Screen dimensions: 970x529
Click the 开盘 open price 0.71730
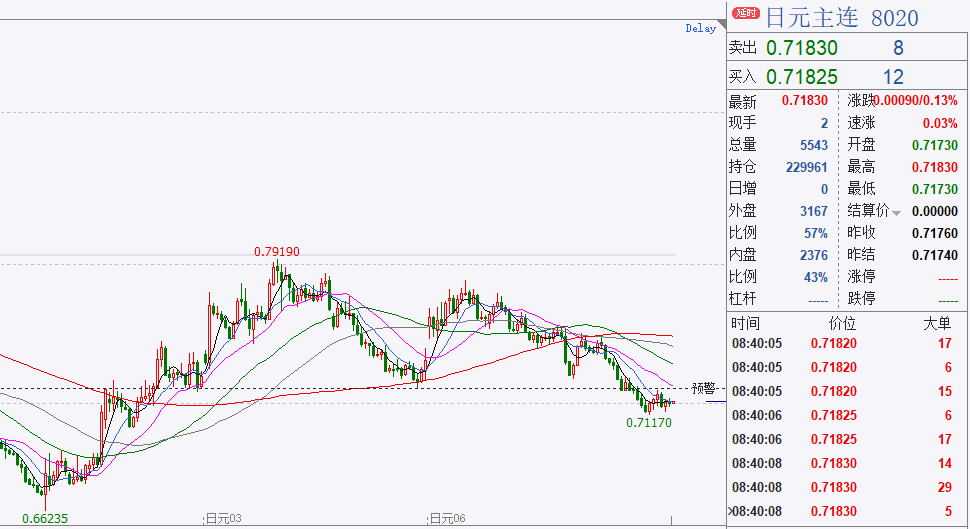(935, 145)
